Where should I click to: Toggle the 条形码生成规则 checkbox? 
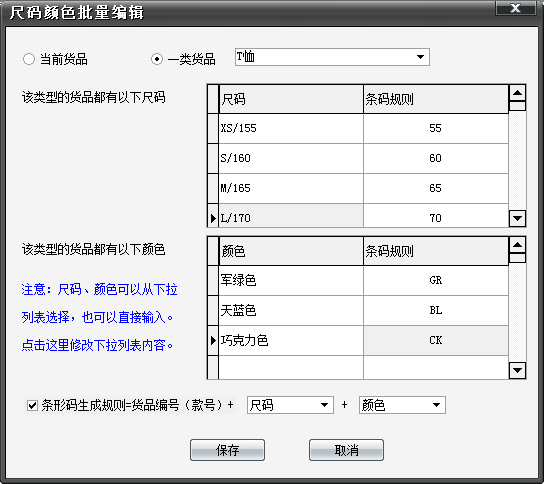pyautogui.click(x=33, y=405)
